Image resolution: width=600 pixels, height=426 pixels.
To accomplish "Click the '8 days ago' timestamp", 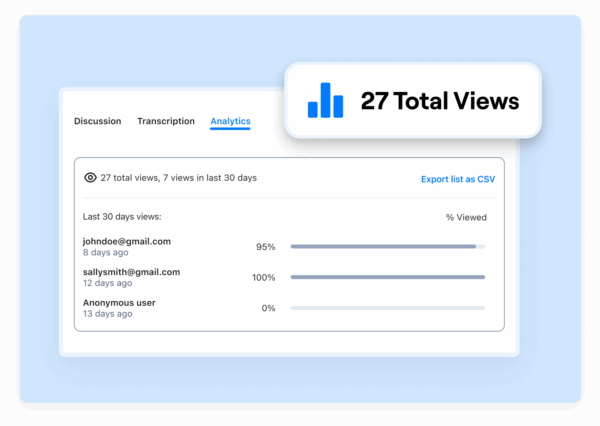I will pyautogui.click(x=107, y=253).
